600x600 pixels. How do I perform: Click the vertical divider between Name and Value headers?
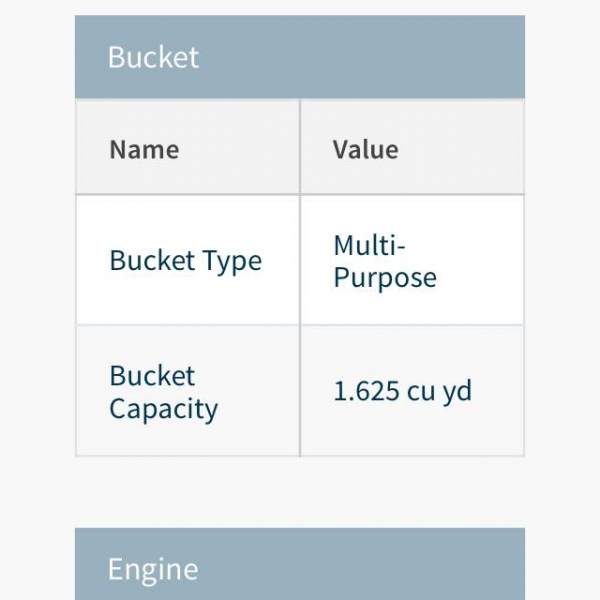300,147
